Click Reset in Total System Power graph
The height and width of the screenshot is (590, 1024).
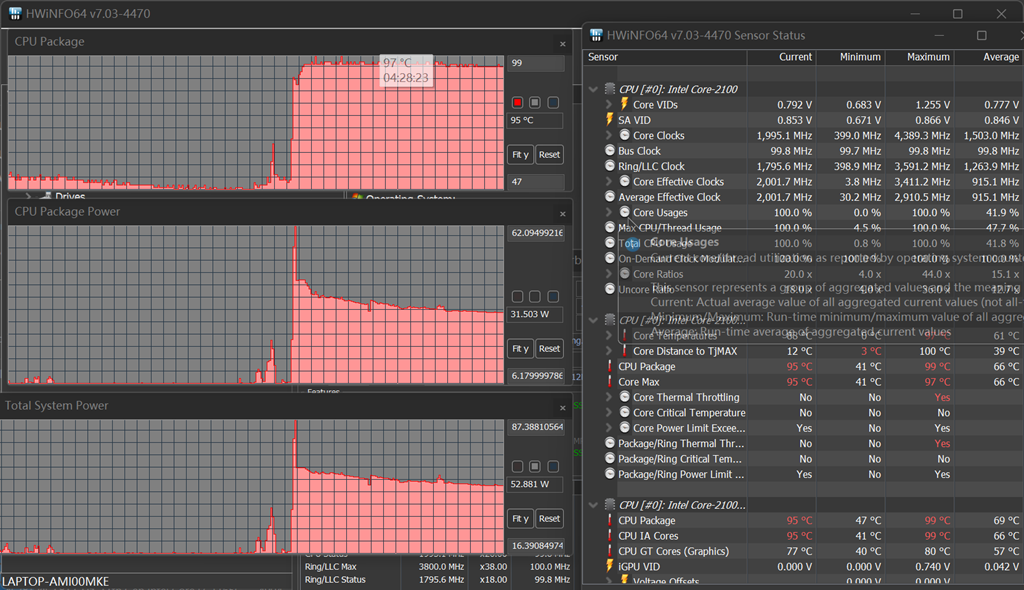click(549, 519)
